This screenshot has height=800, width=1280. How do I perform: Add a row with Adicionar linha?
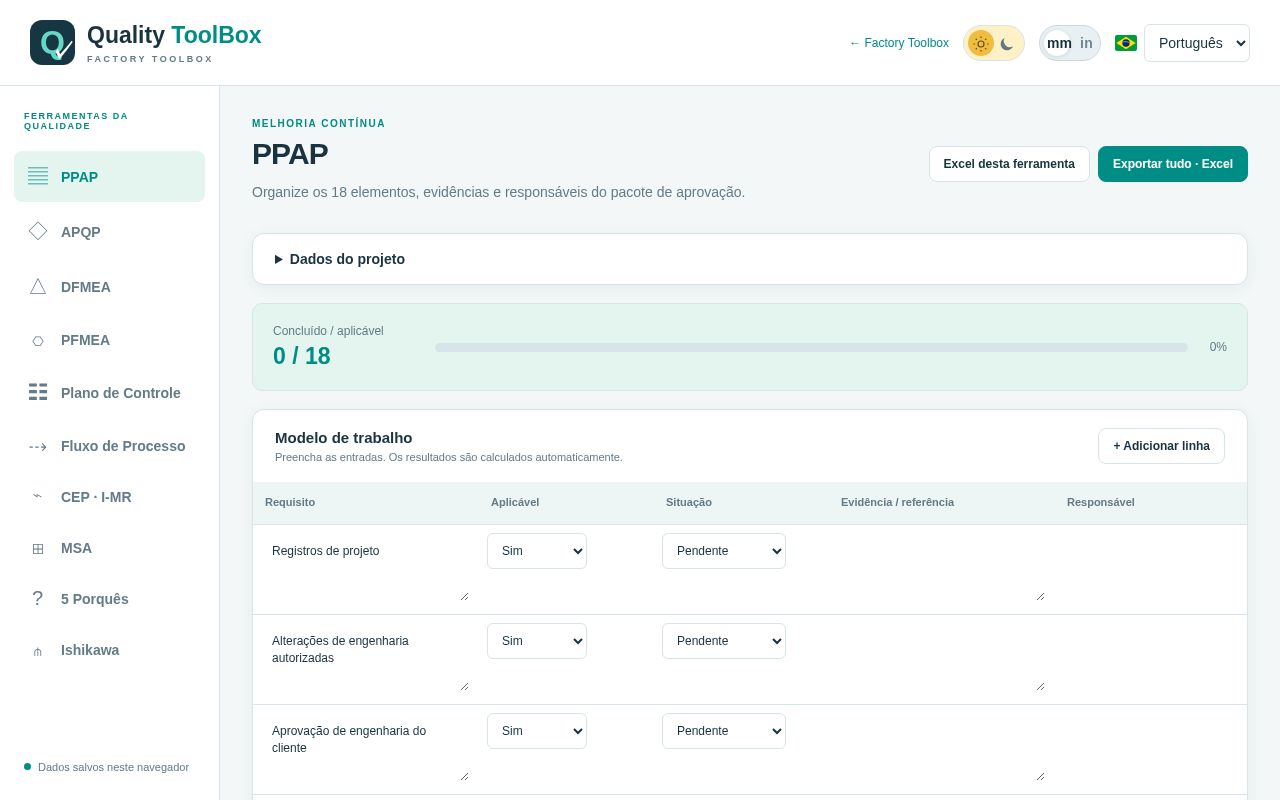coord(1161,446)
